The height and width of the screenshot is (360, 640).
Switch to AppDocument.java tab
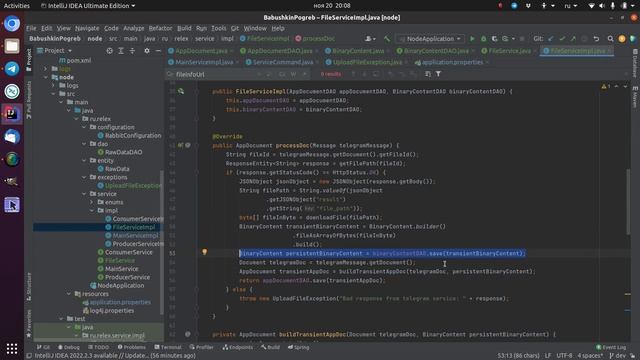coord(201,51)
